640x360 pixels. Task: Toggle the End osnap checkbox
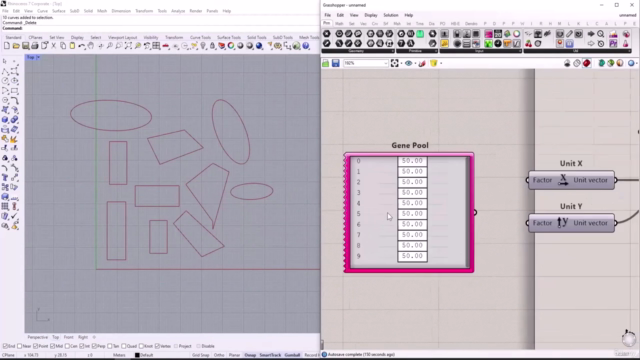click(5, 346)
